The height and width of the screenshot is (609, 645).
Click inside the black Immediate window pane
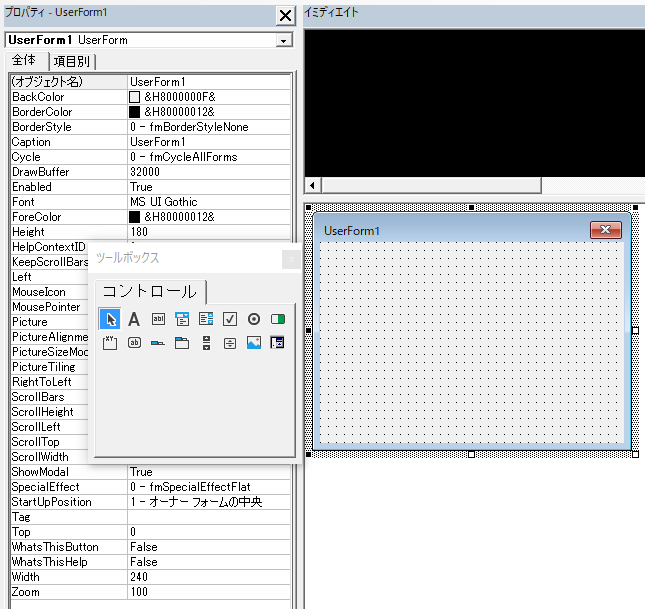(x=475, y=103)
